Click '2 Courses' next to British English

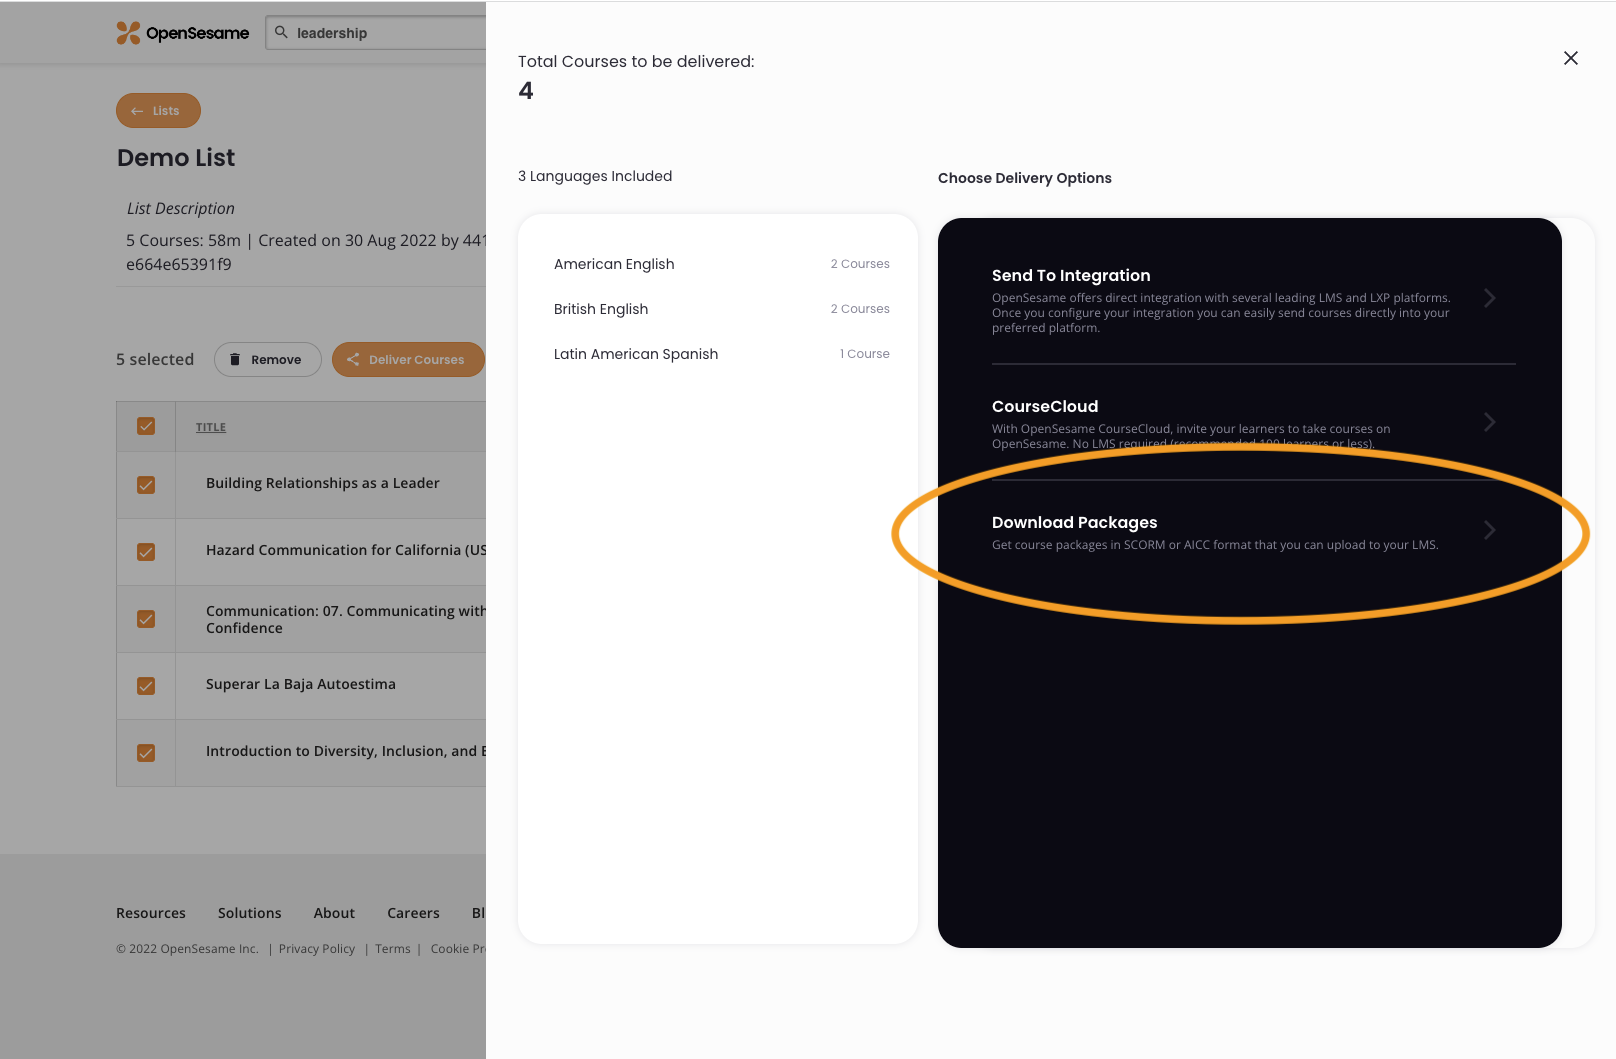tap(860, 309)
